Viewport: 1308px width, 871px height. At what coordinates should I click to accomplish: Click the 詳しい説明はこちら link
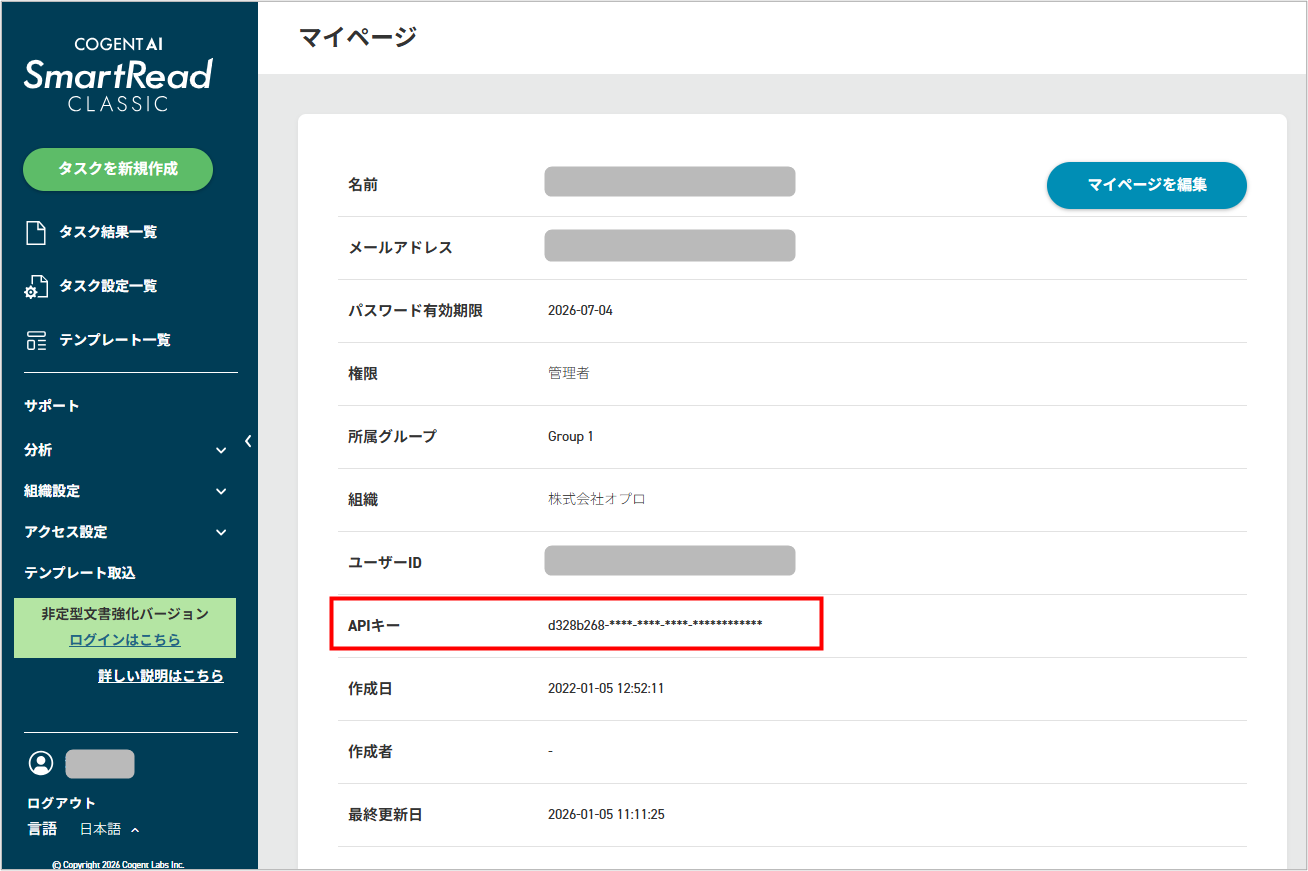(161, 675)
